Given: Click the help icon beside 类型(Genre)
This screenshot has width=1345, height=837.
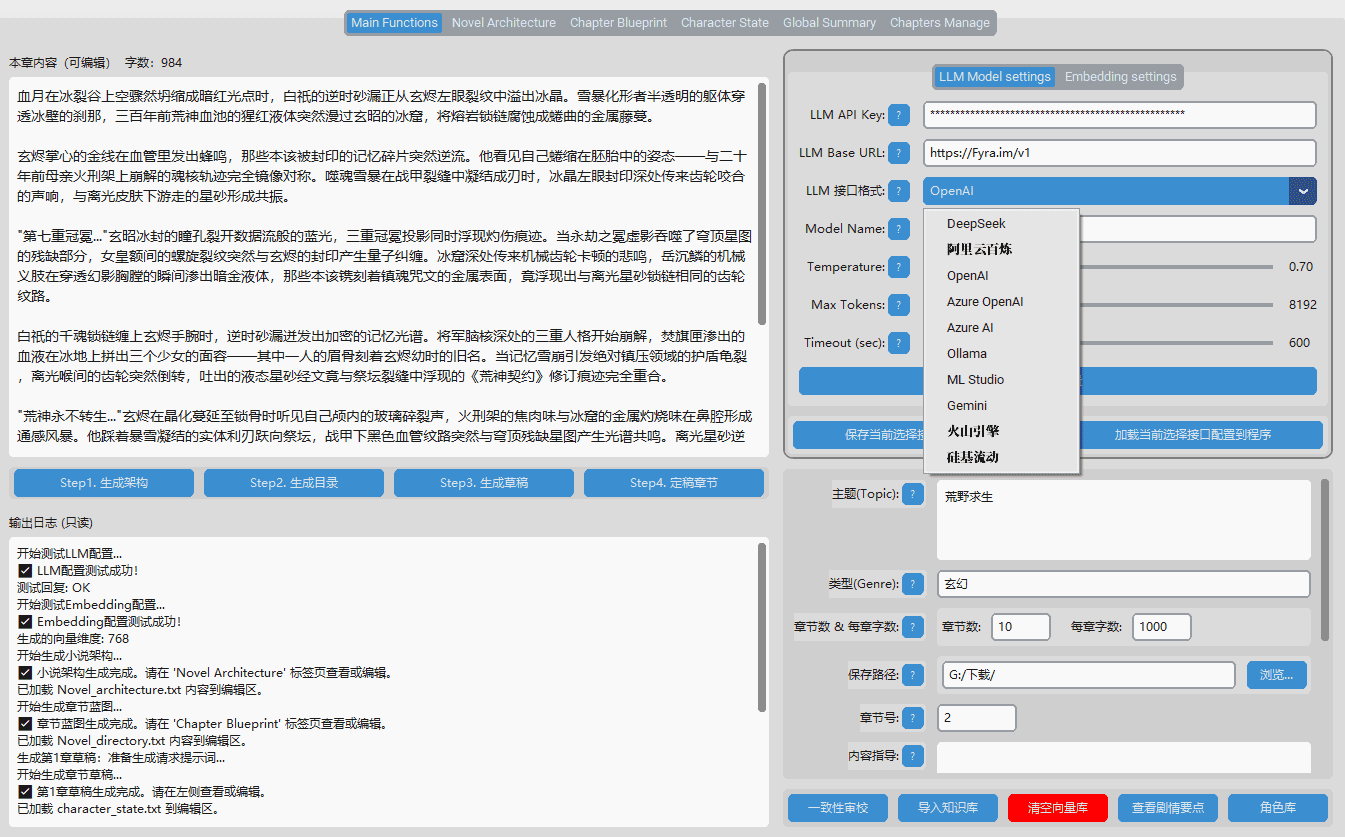Looking at the screenshot, I should click(x=913, y=584).
